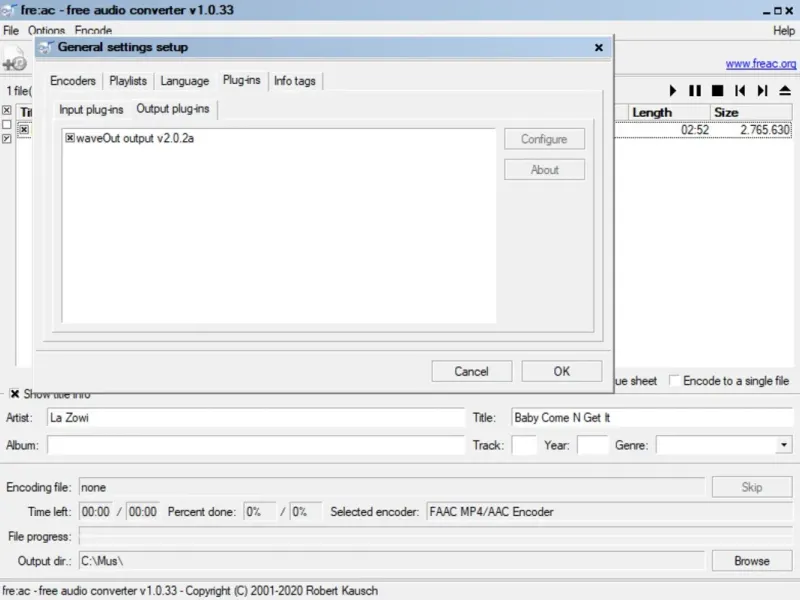Start playback with the Play button

[x=672, y=91]
